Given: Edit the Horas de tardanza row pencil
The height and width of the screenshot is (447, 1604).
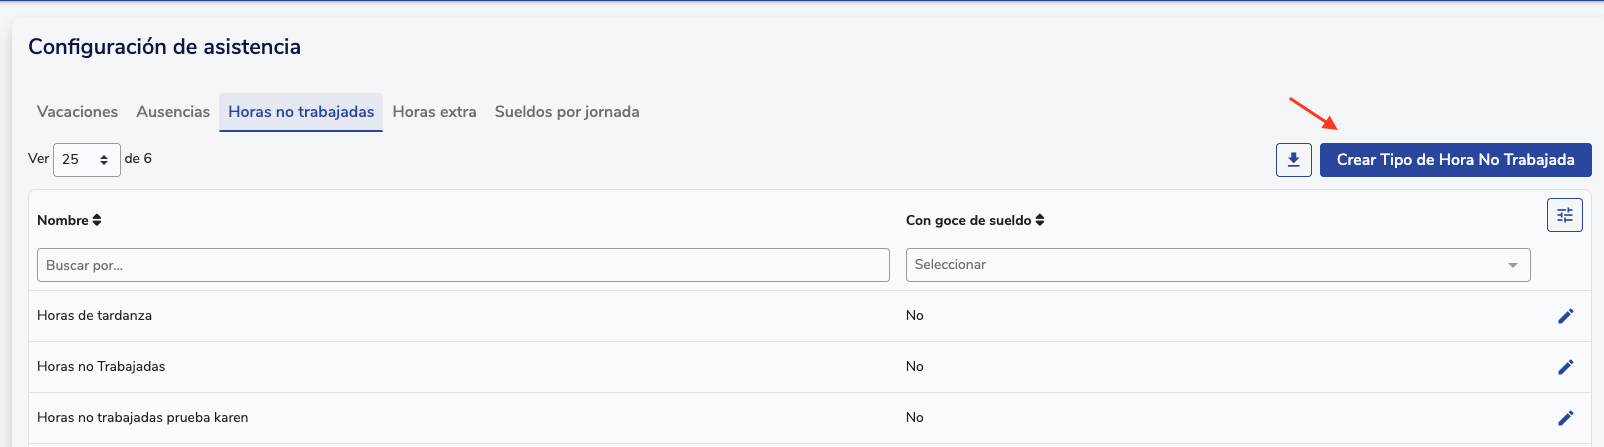Looking at the screenshot, I should [x=1565, y=316].
